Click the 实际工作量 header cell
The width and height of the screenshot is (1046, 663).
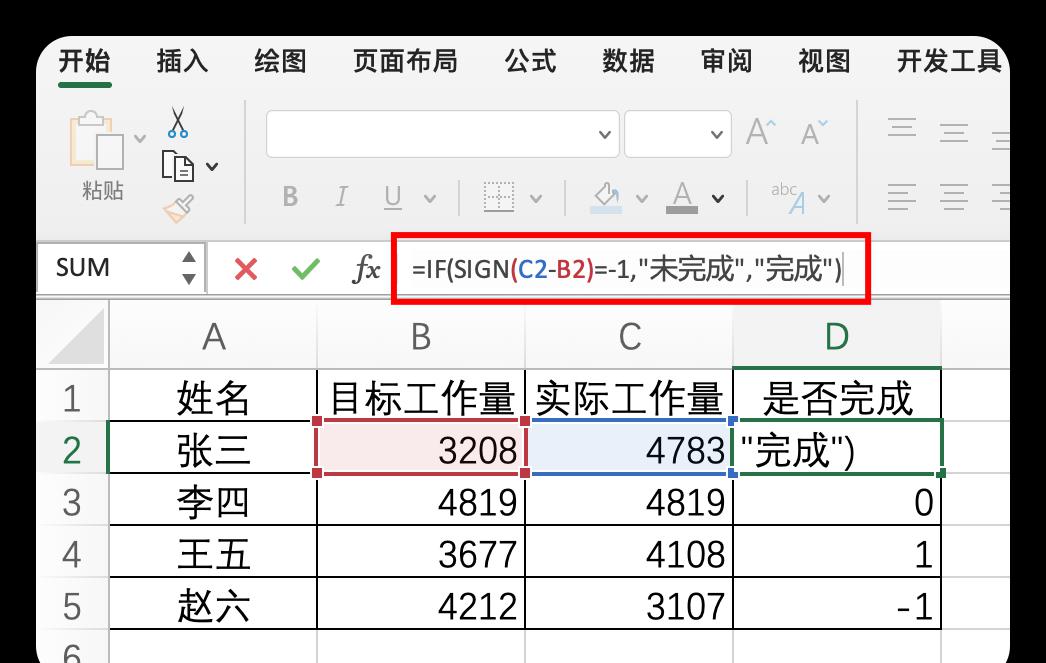(629, 398)
